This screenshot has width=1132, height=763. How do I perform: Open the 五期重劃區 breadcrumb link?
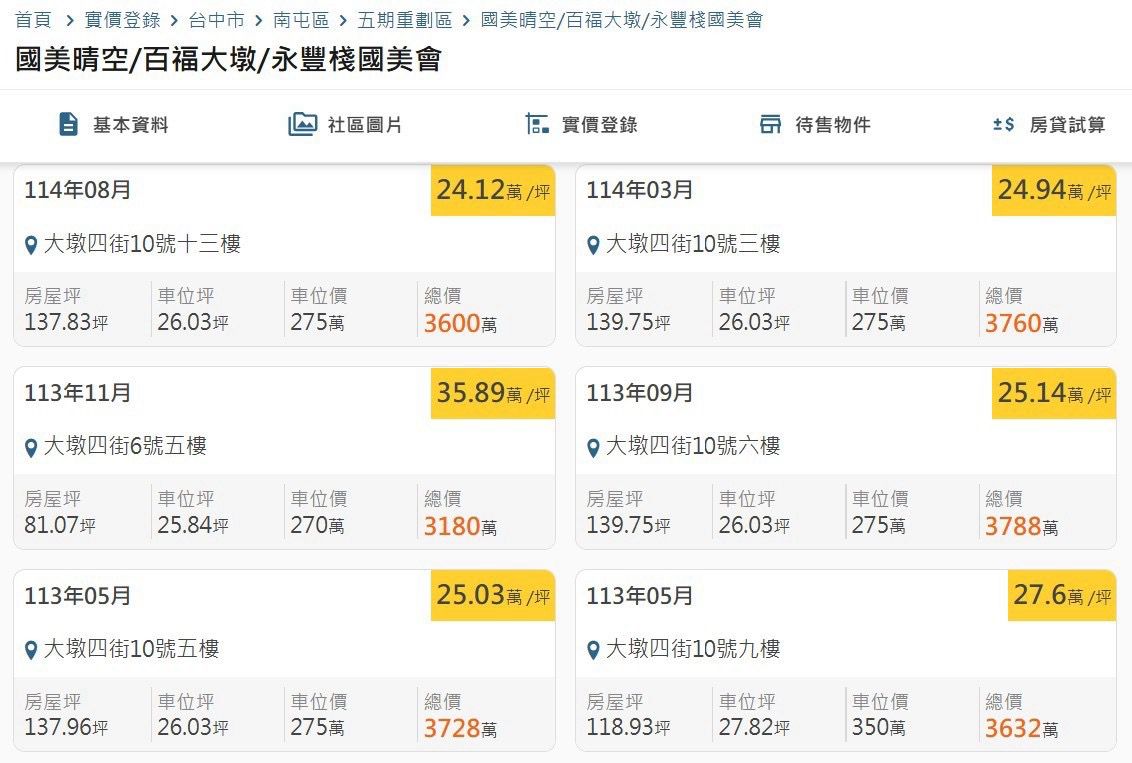coord(404,20)
